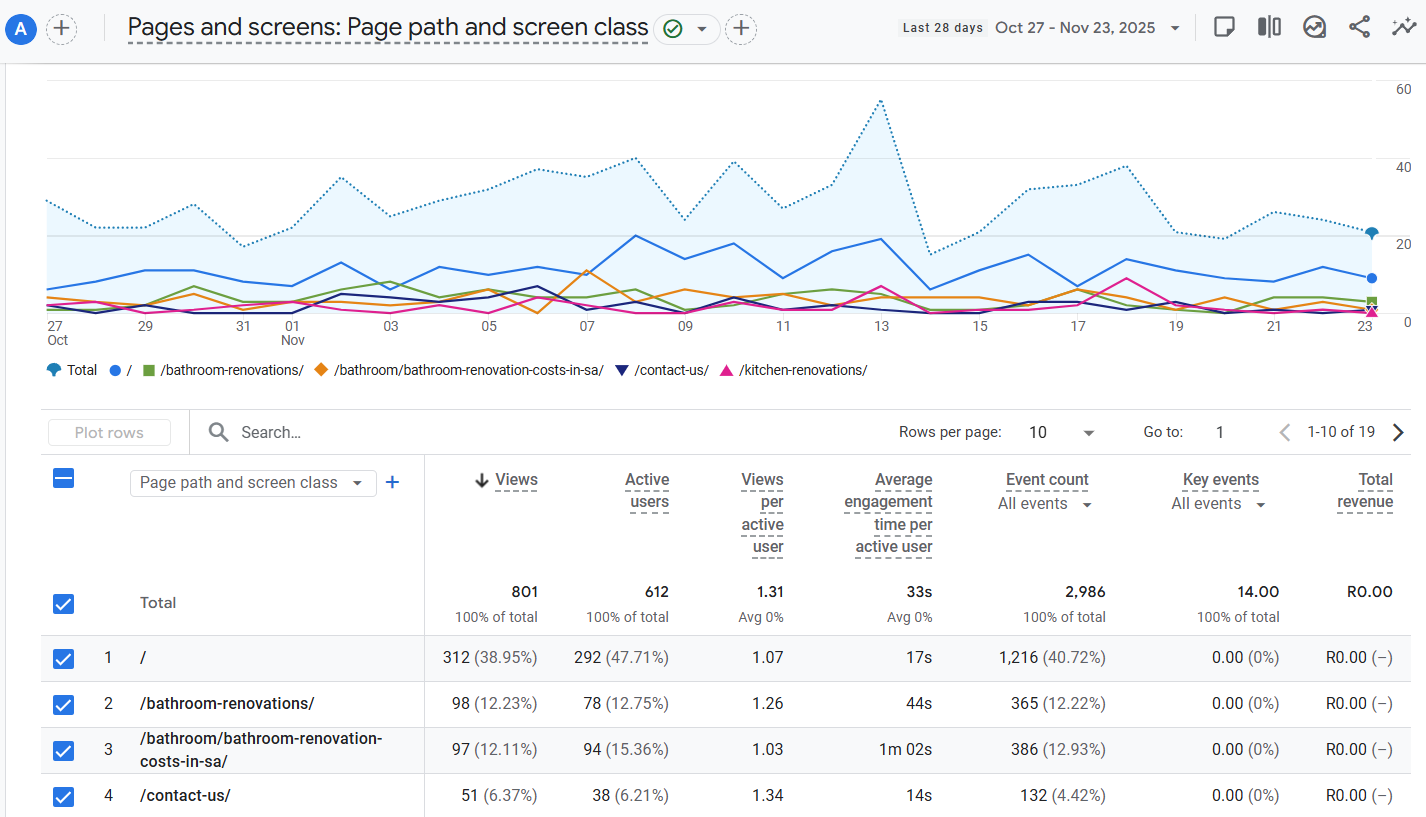Go to previous page of results

(1285, 433)
